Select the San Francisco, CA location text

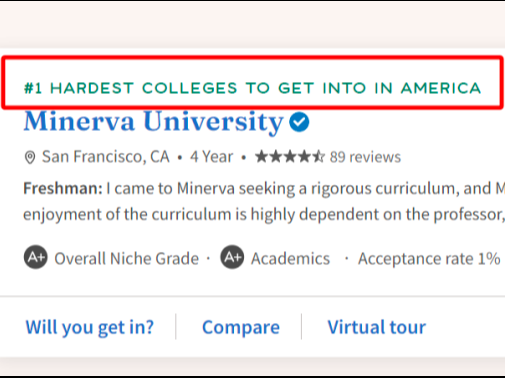105,157
